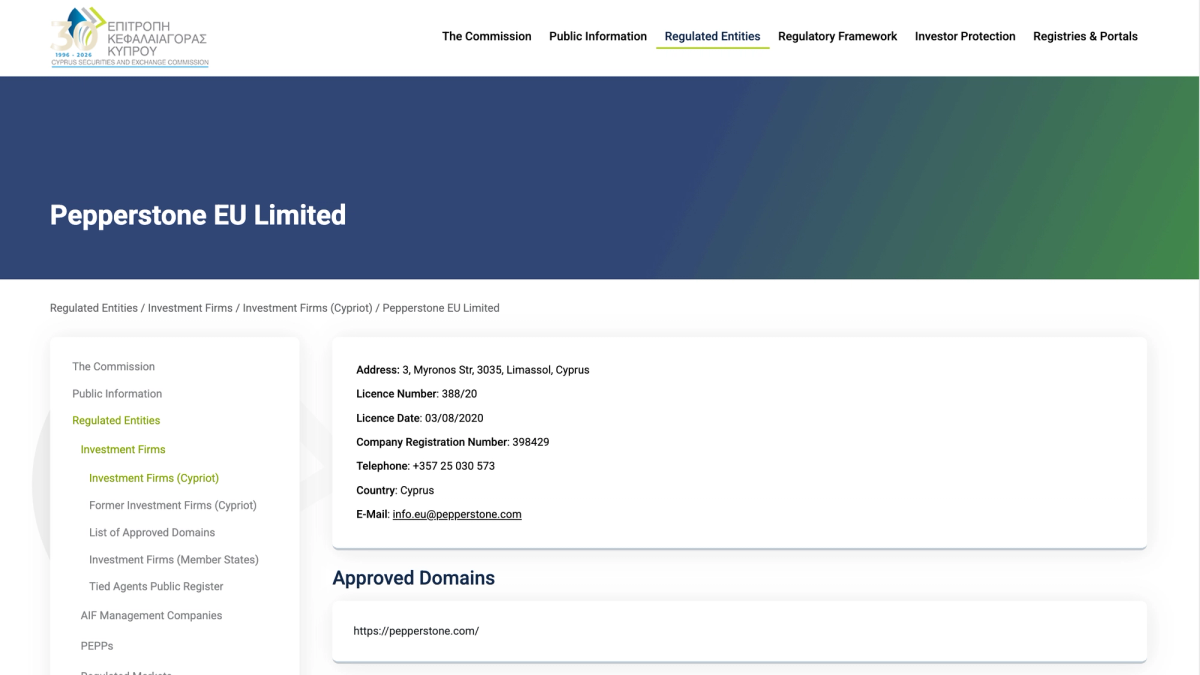Screen dimensions: 1200x675
Task: Open Tied Agents Public Register sidebar item
Action: pyautogui.click(x=156, y=586)
